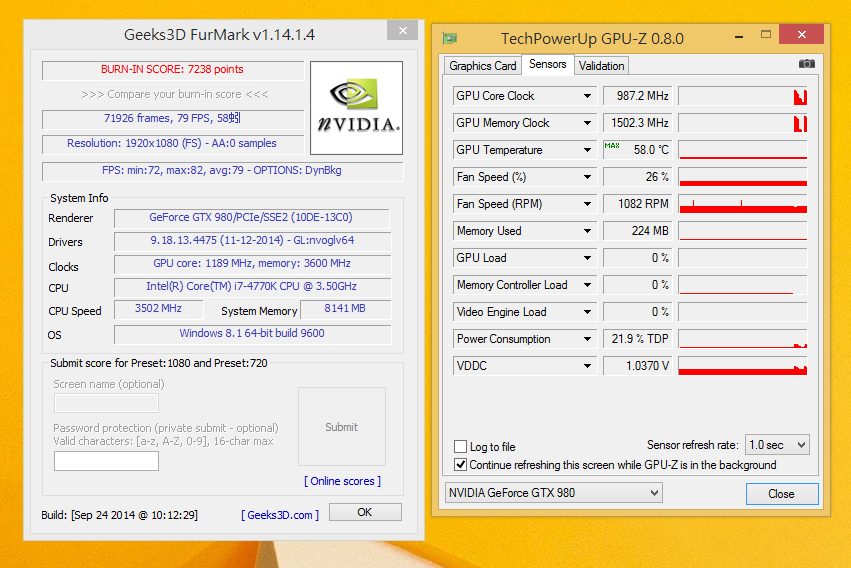Click the Password protection input field
Viewport: 851px width, 568px height.
pyautogui.click(x=106, y=461)
